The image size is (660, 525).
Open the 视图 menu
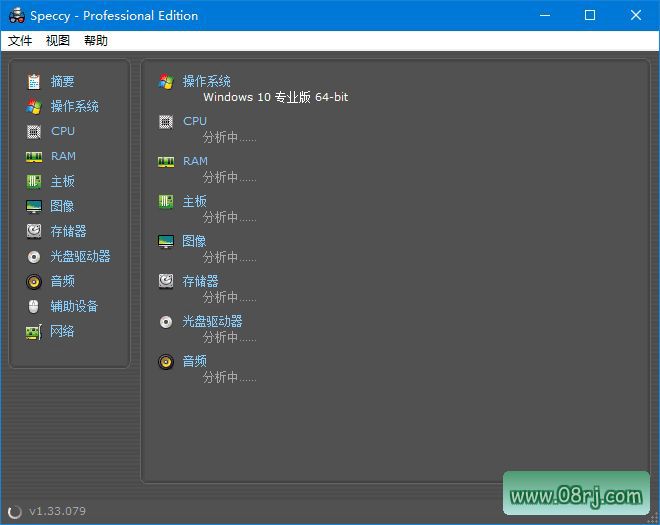[58, 41]
